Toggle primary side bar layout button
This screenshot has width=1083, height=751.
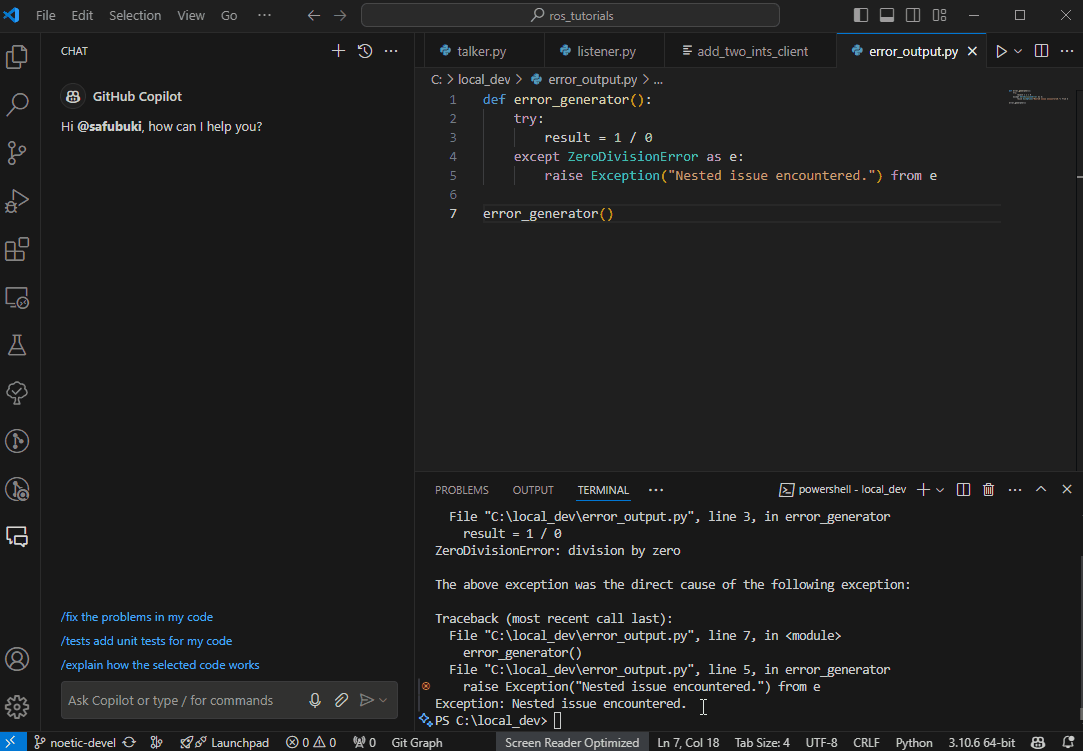861,15
